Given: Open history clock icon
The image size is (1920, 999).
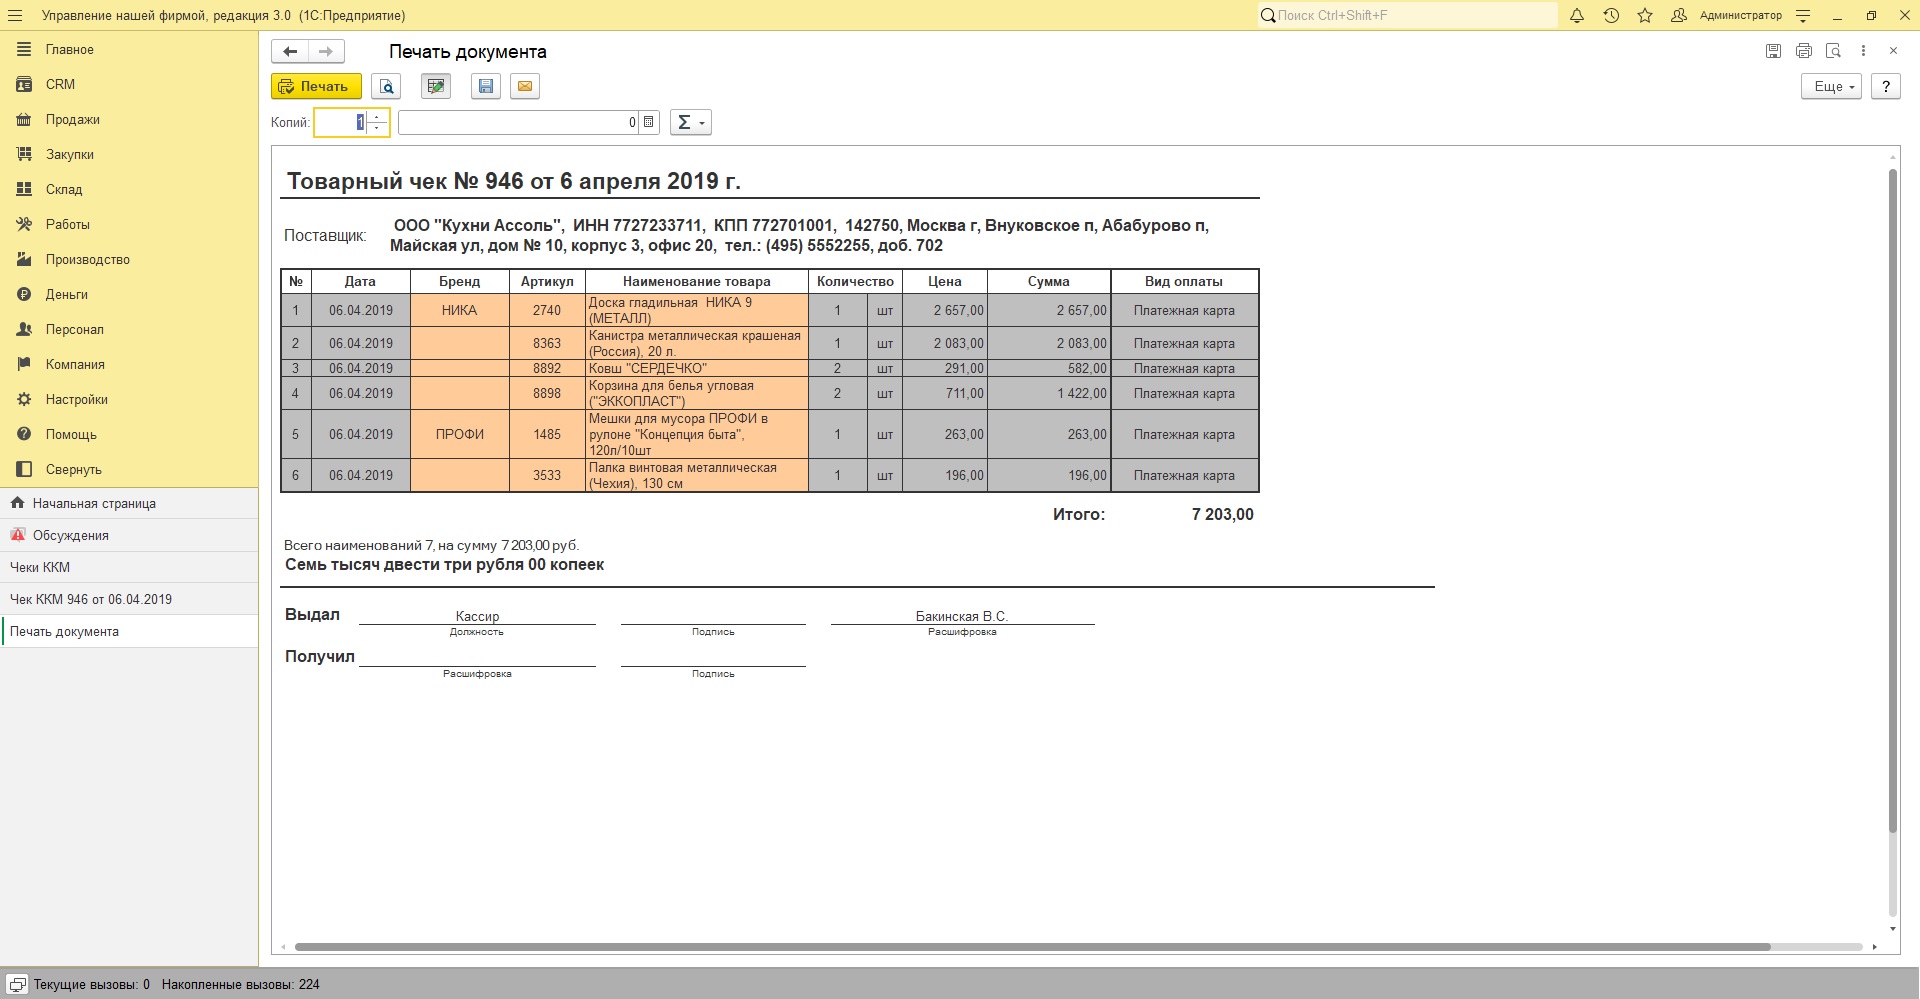Looking at the screenshot, I should 1611,15.
